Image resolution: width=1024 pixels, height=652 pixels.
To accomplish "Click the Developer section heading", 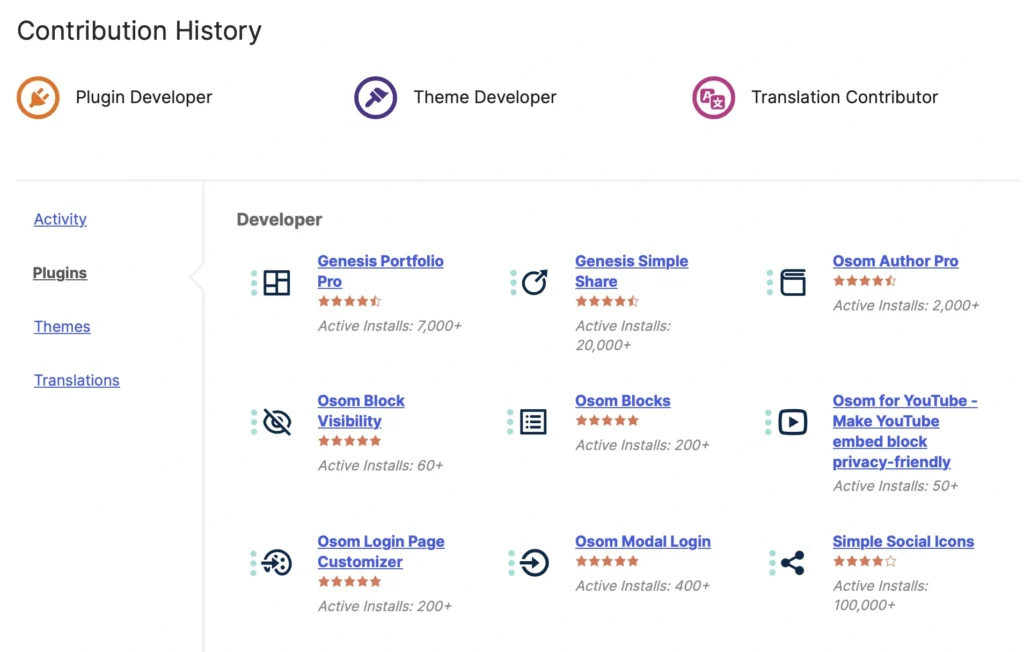I will coord(279,220).
